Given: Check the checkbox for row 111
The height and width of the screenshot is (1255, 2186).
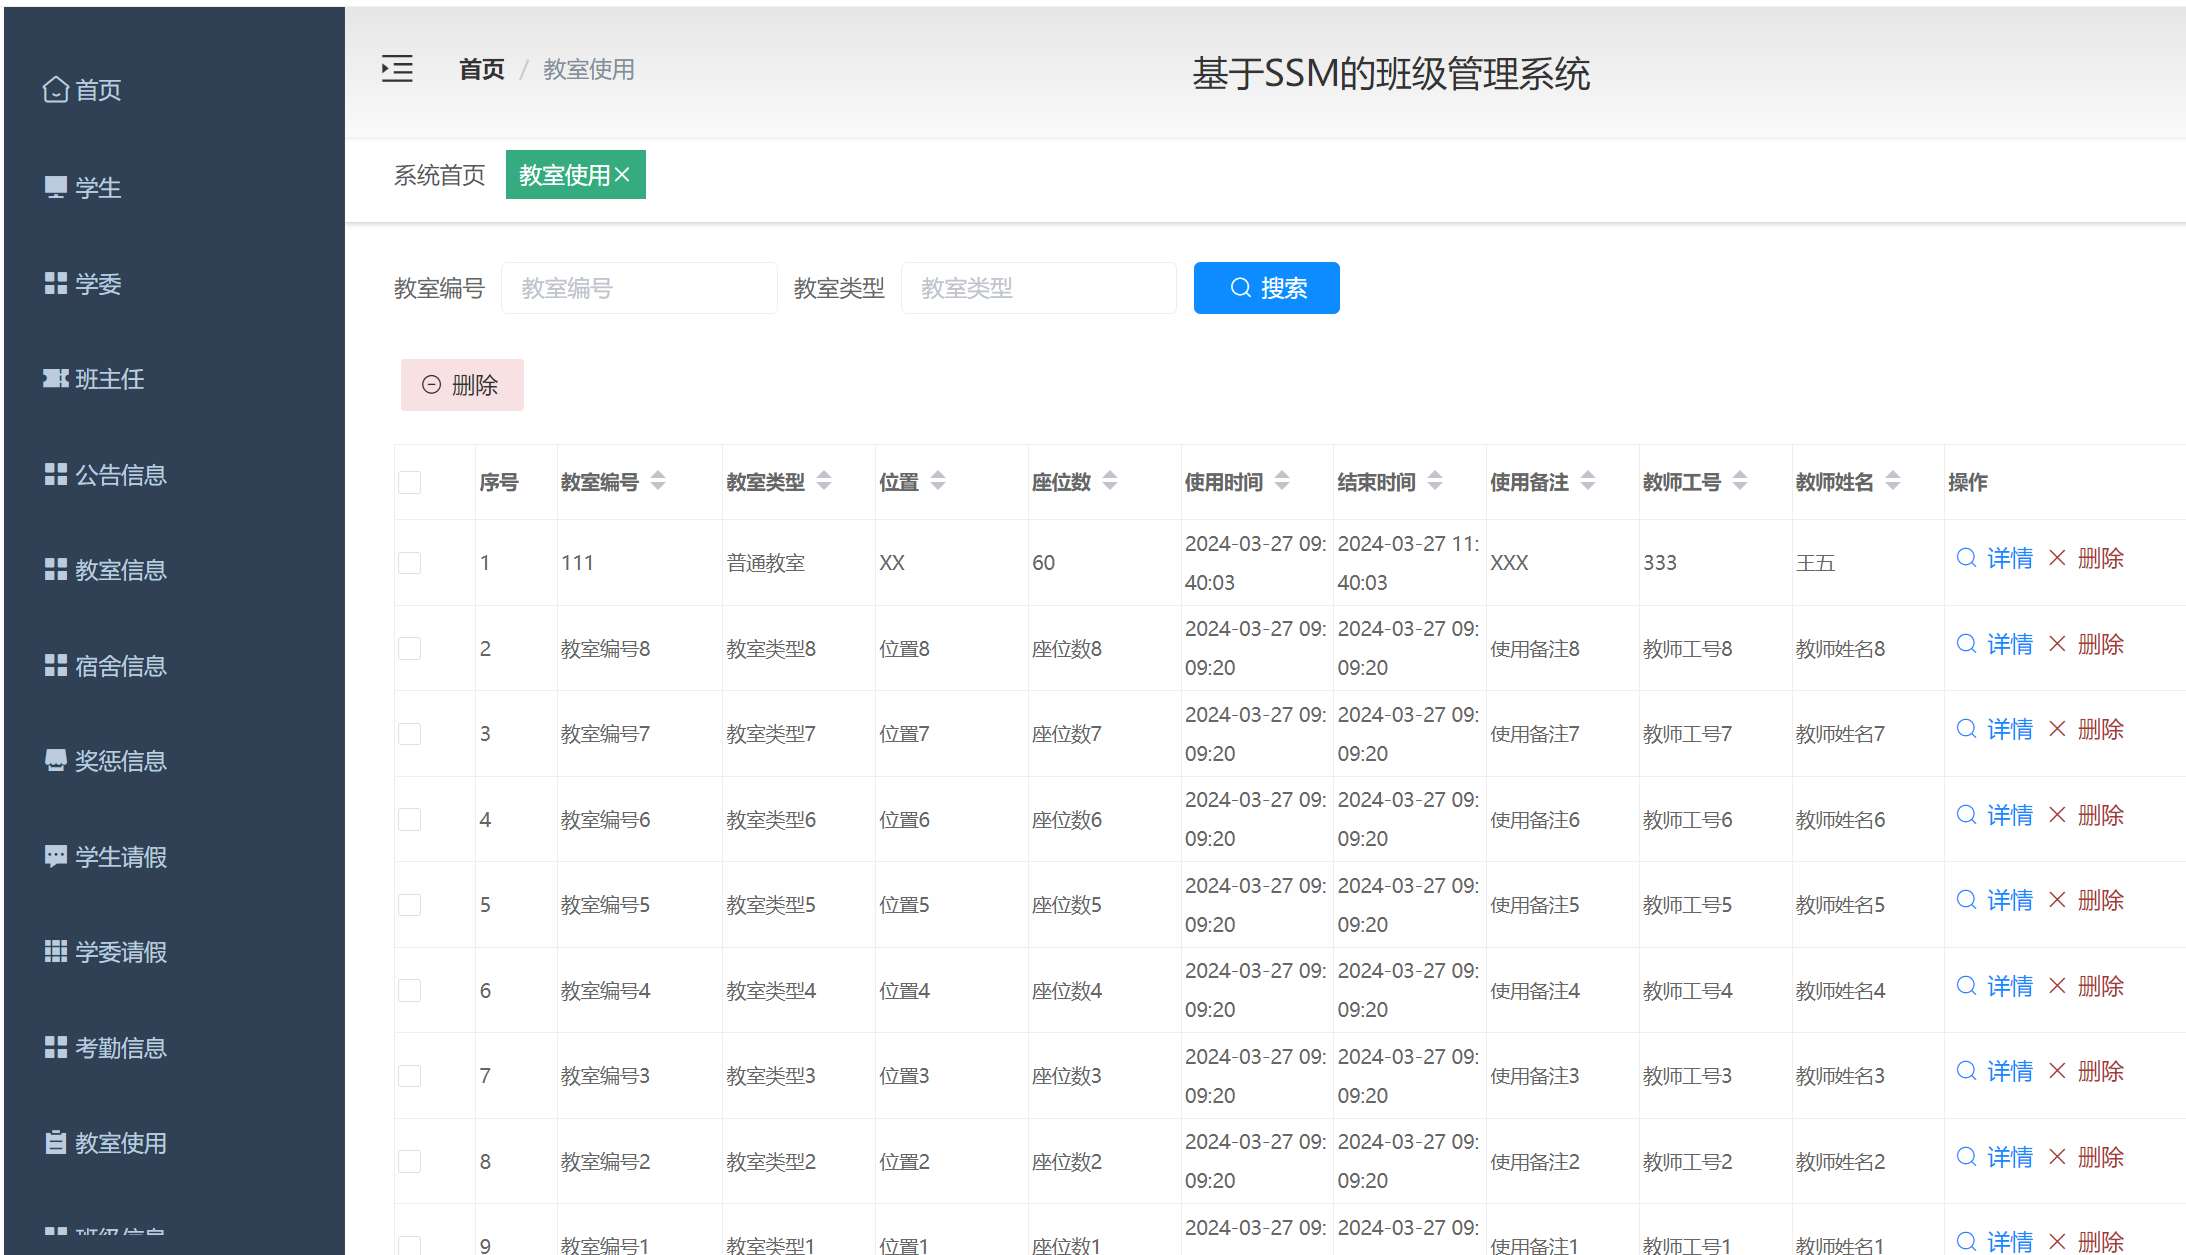Looking at the screenshot, I should tap(410, 563).
